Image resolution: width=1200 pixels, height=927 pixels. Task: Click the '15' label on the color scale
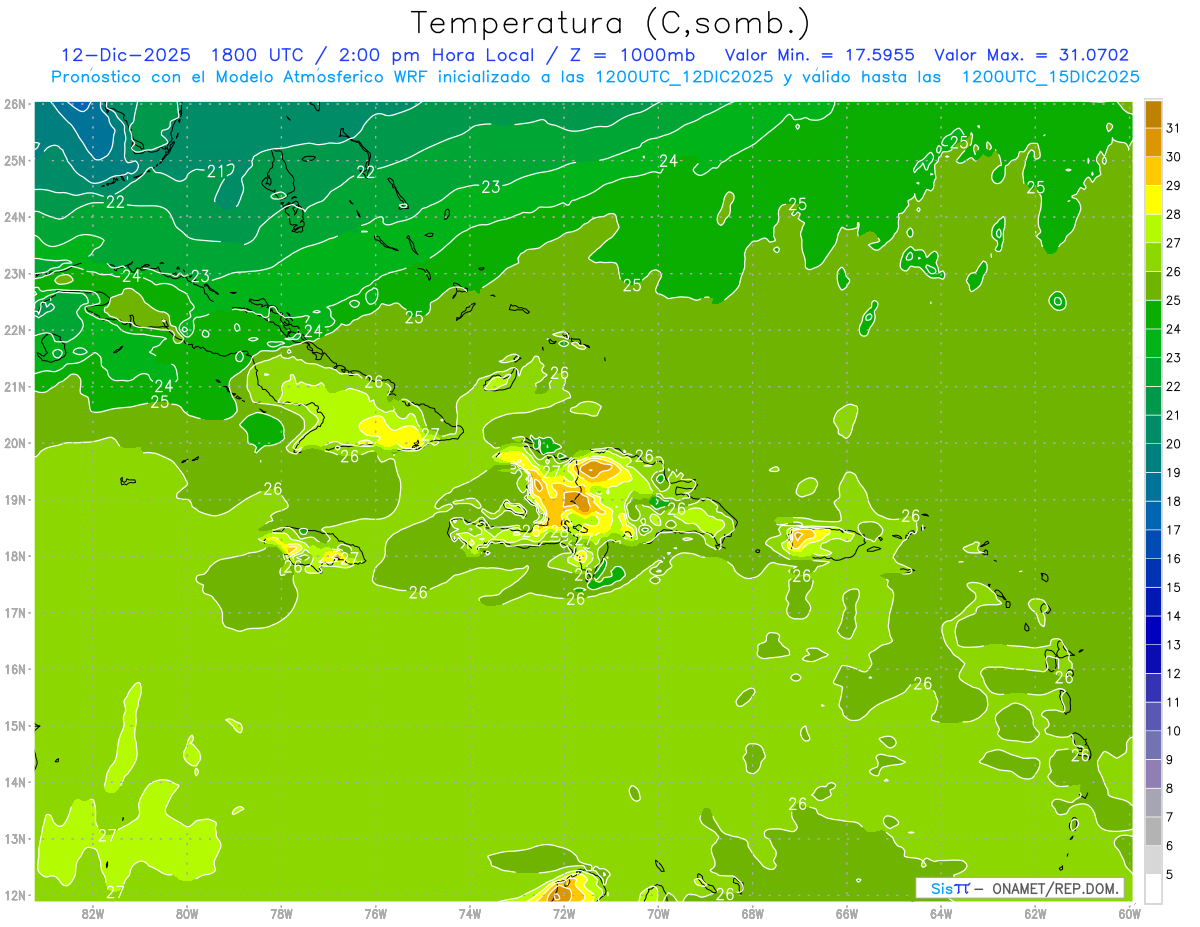pyautogui.click(x=1174, y=588)
